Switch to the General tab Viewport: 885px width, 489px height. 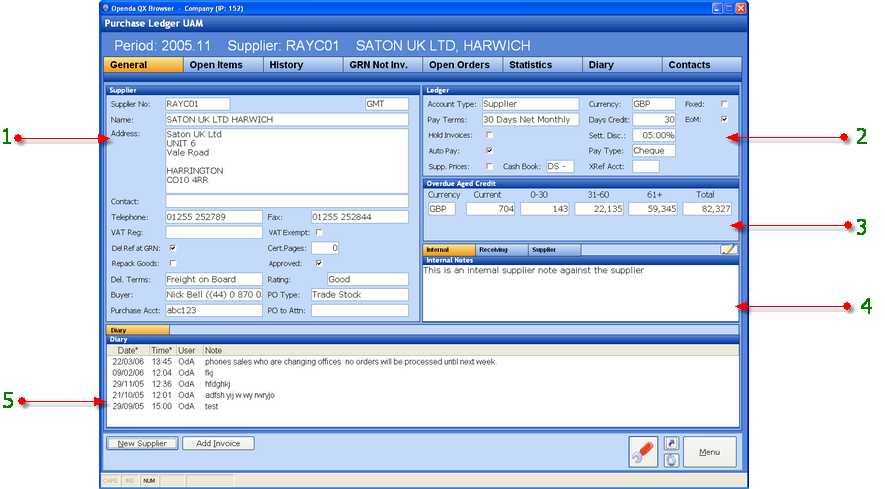[143, 65]
